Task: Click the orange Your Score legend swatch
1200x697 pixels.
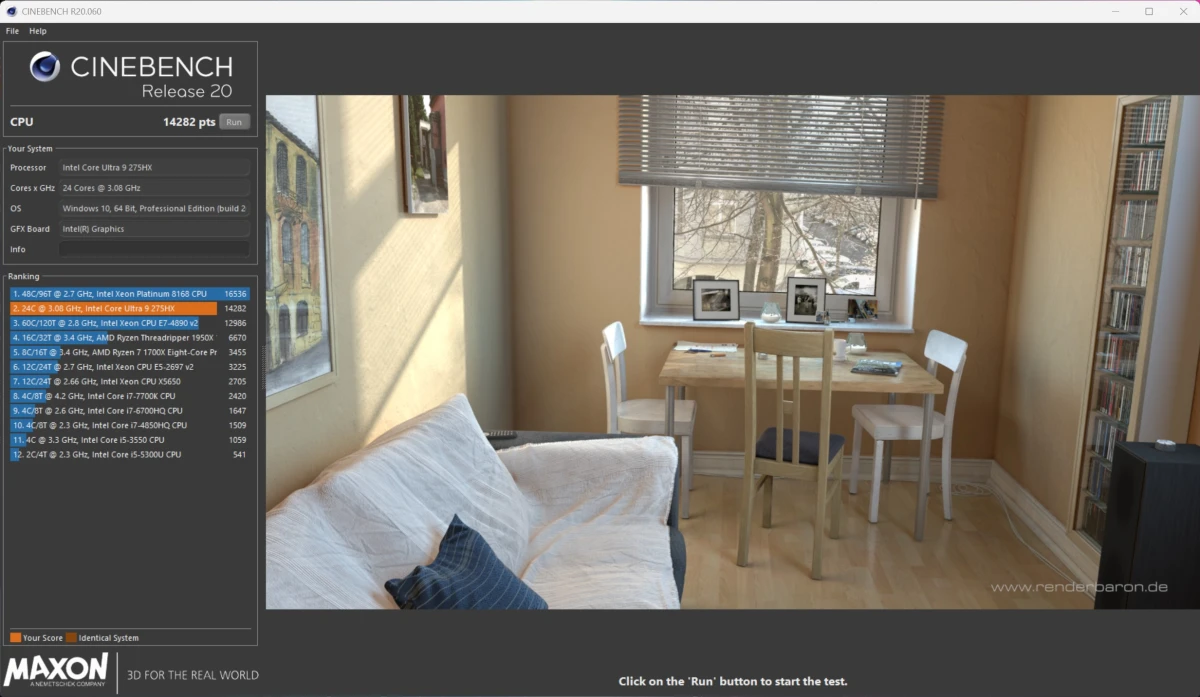Action: [15, 637]
